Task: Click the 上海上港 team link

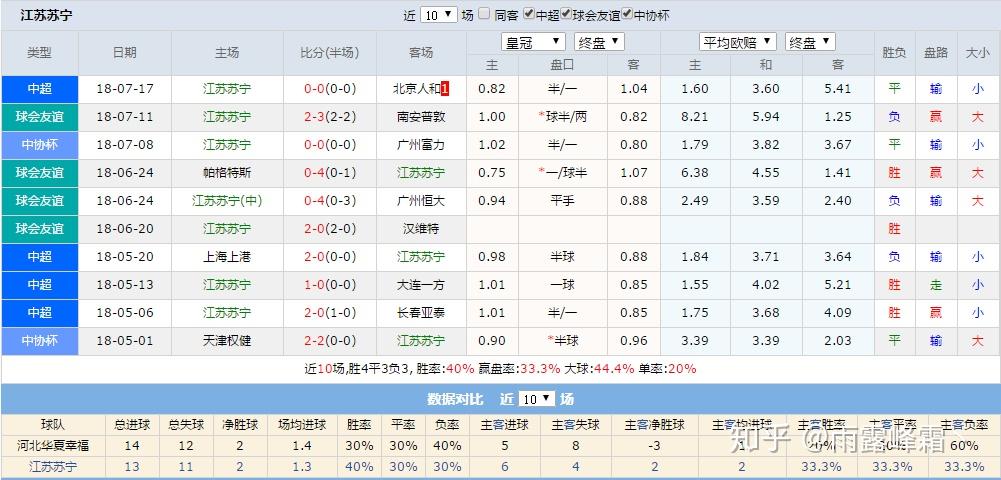Action: [227, 257]
